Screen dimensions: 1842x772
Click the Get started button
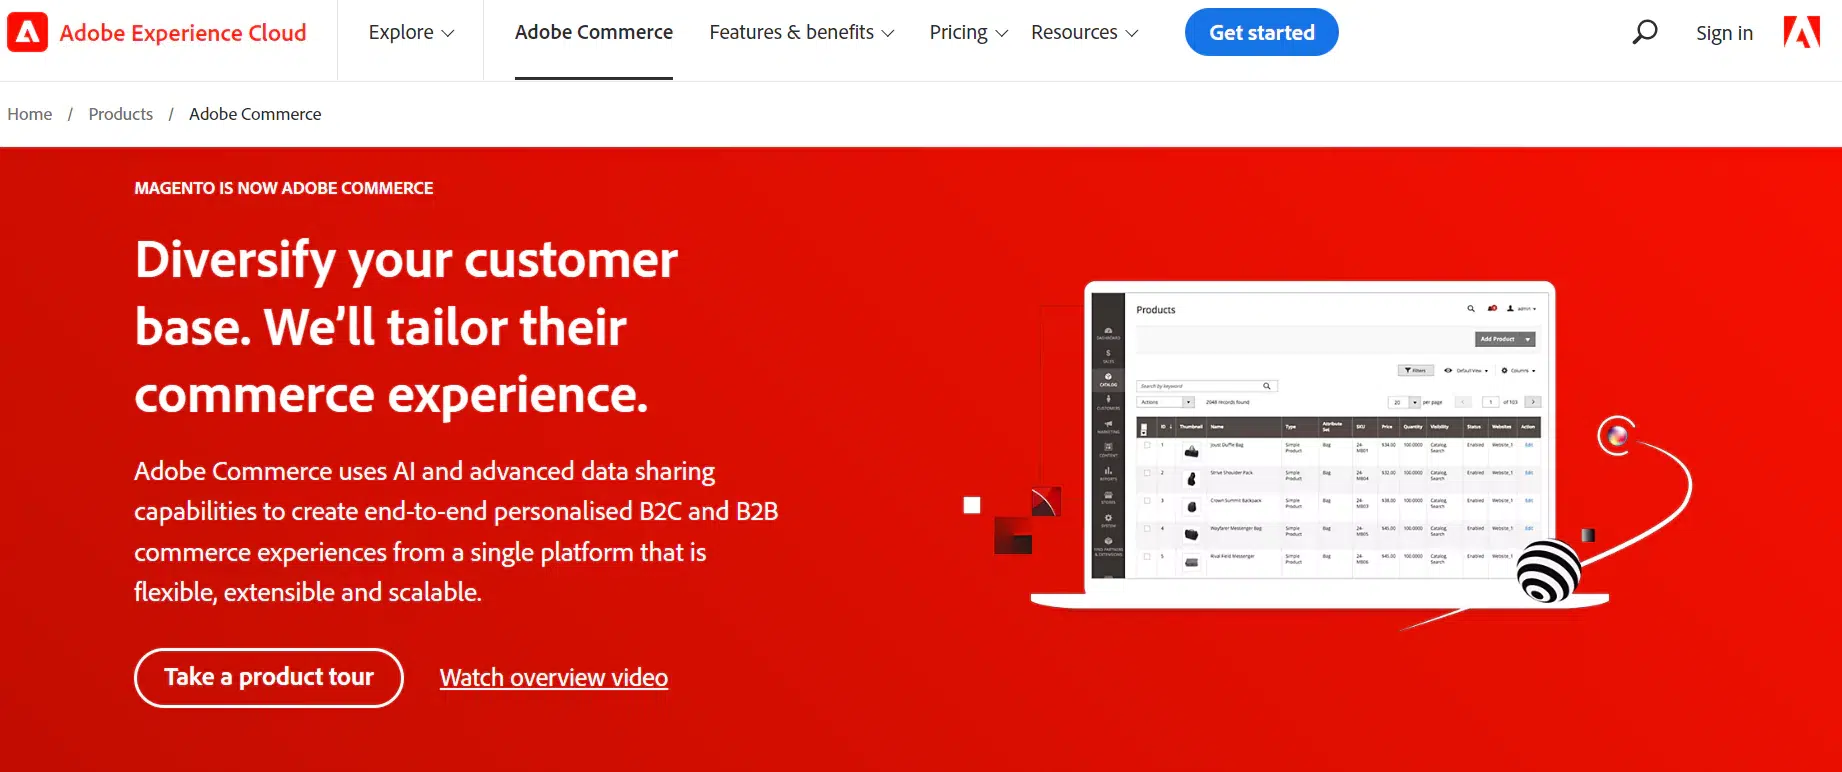1261,32
